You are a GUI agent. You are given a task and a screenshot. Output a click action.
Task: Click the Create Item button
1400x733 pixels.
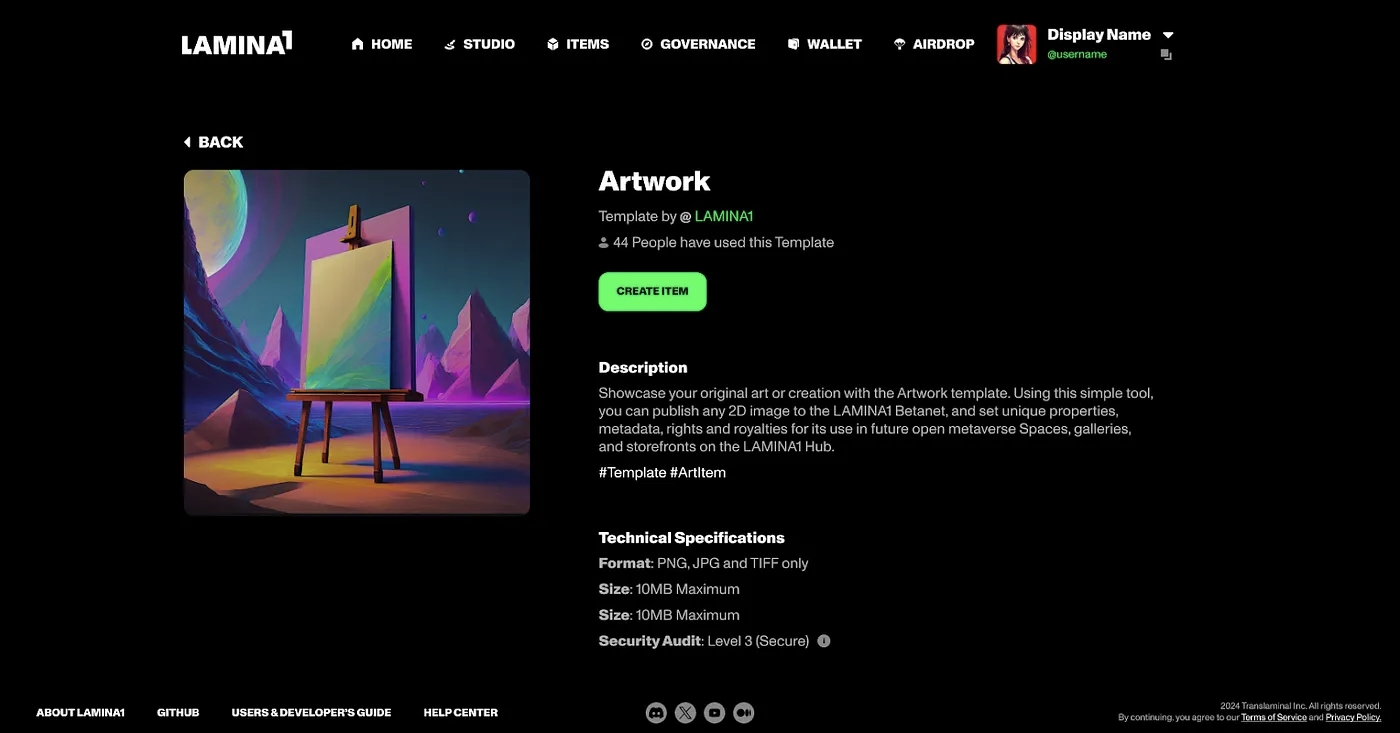click(x=652, y=291)
